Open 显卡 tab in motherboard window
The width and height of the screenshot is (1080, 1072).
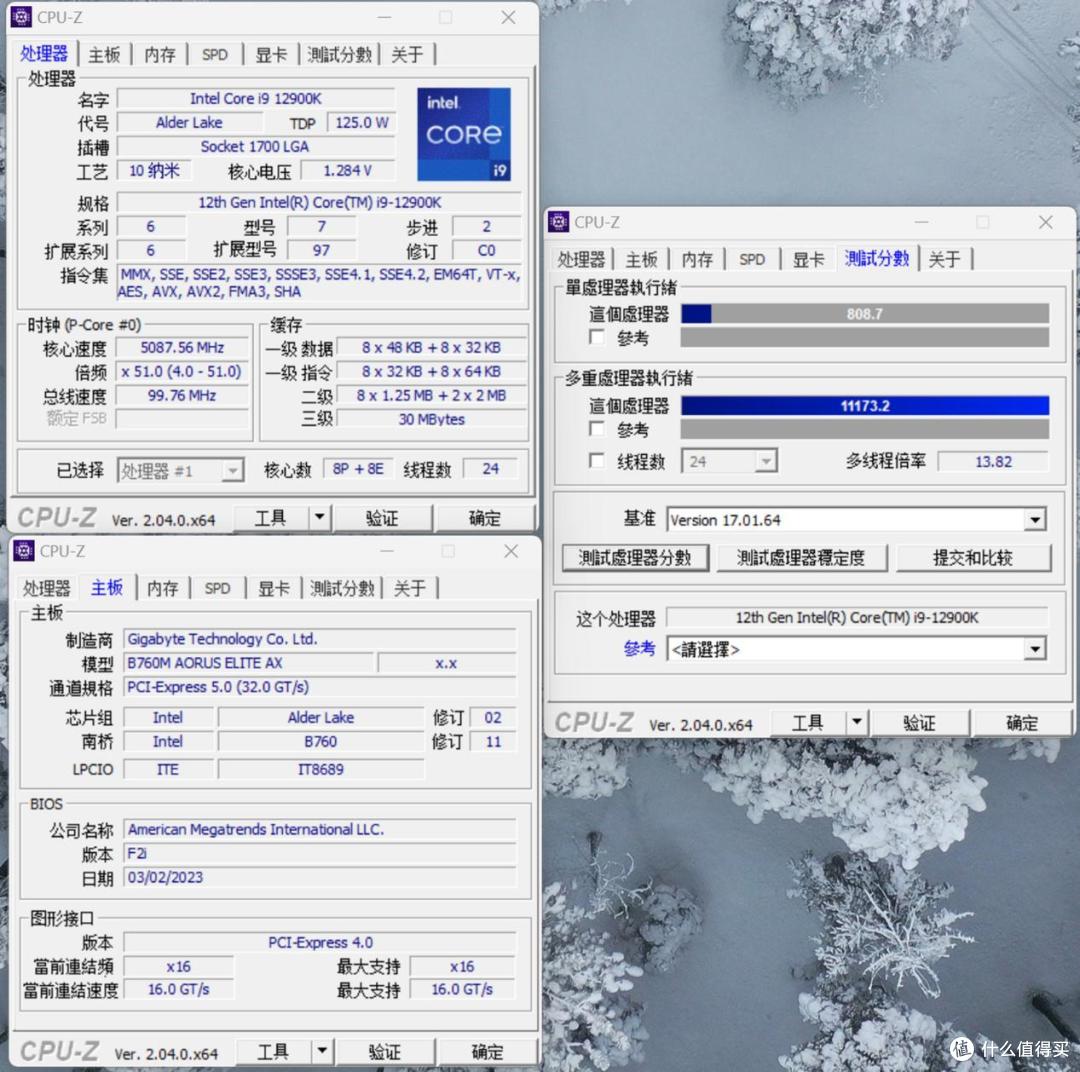273,588
